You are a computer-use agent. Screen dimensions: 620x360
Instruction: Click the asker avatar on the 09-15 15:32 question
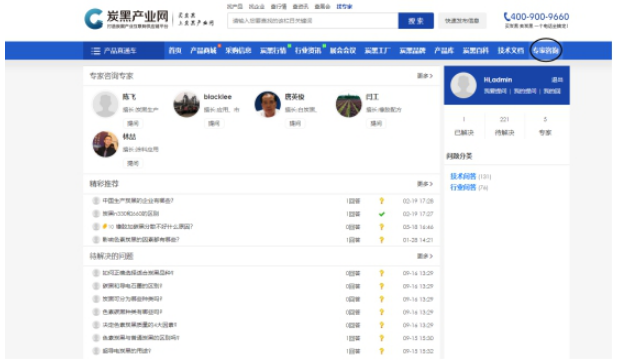(x=96, y=351)
